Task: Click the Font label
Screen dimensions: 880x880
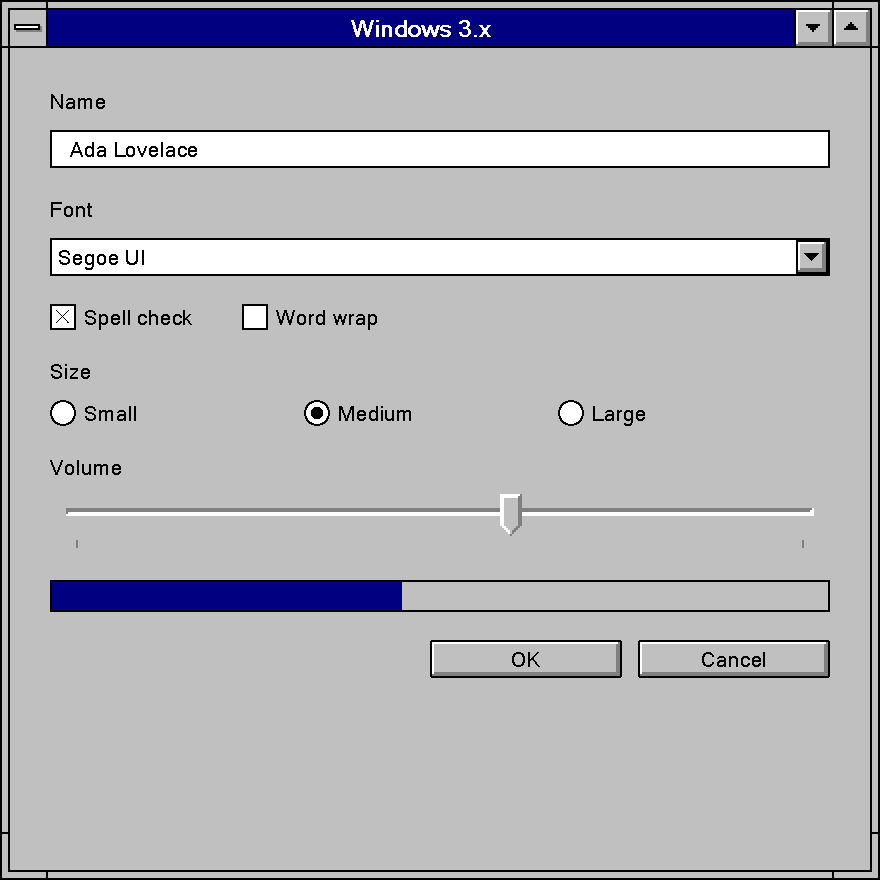Action: tap(71, 210)
